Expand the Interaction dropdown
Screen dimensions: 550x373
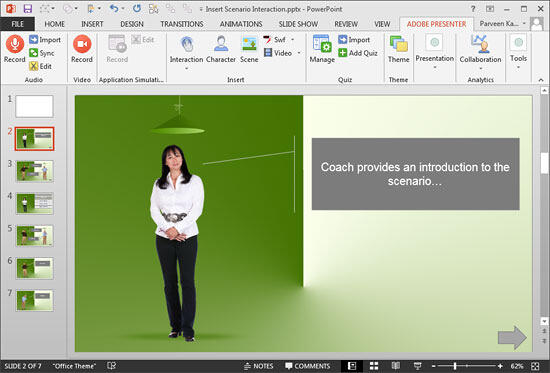(x=186, y=68)
